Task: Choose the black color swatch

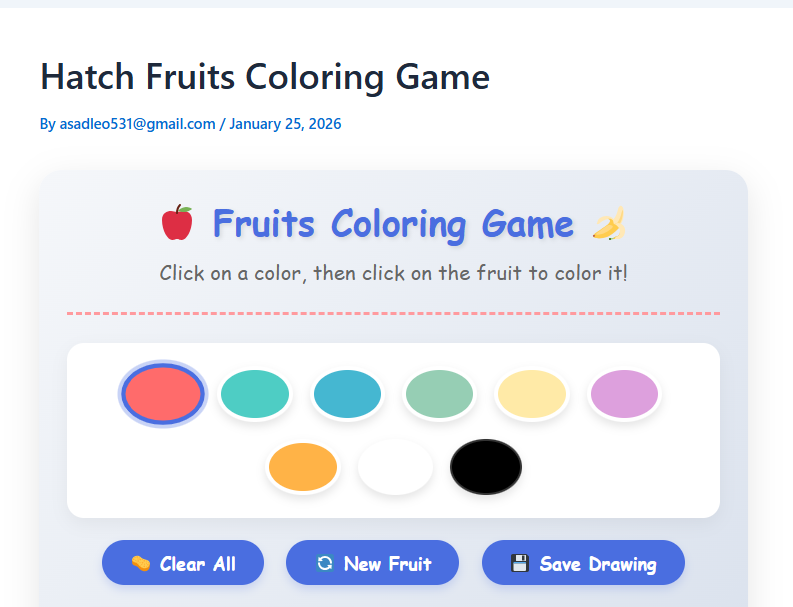Action: point(486,467)
